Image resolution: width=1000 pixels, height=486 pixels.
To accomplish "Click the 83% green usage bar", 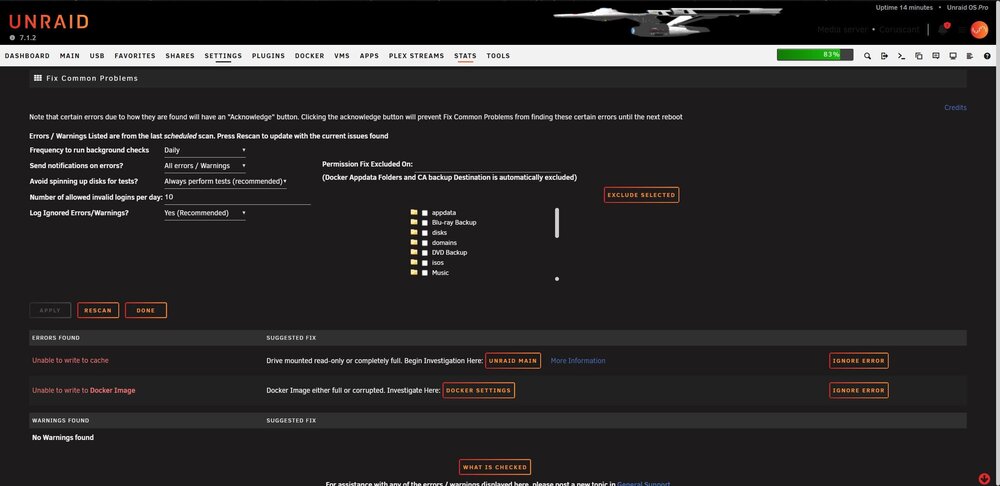I will pos(815,55).
